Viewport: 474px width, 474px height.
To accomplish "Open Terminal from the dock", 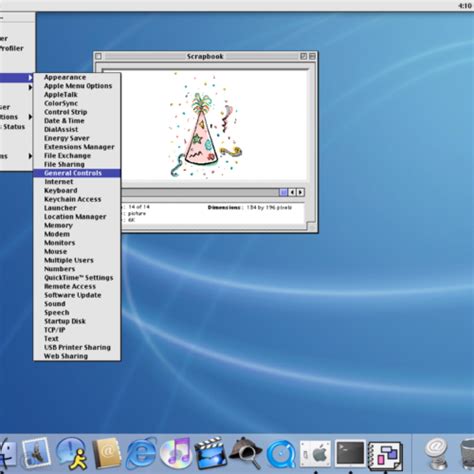I will [x=350, y=453].
